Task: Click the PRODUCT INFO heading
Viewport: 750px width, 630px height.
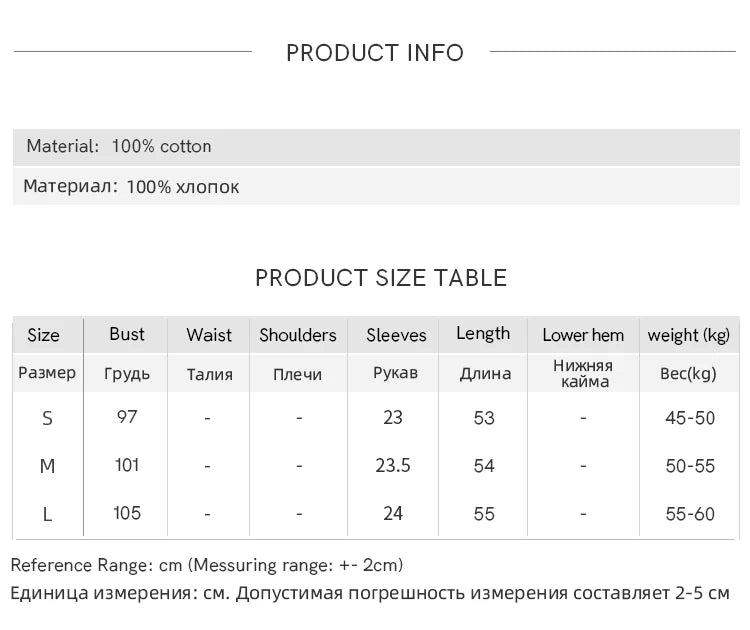Action: [x=375, y=53]
